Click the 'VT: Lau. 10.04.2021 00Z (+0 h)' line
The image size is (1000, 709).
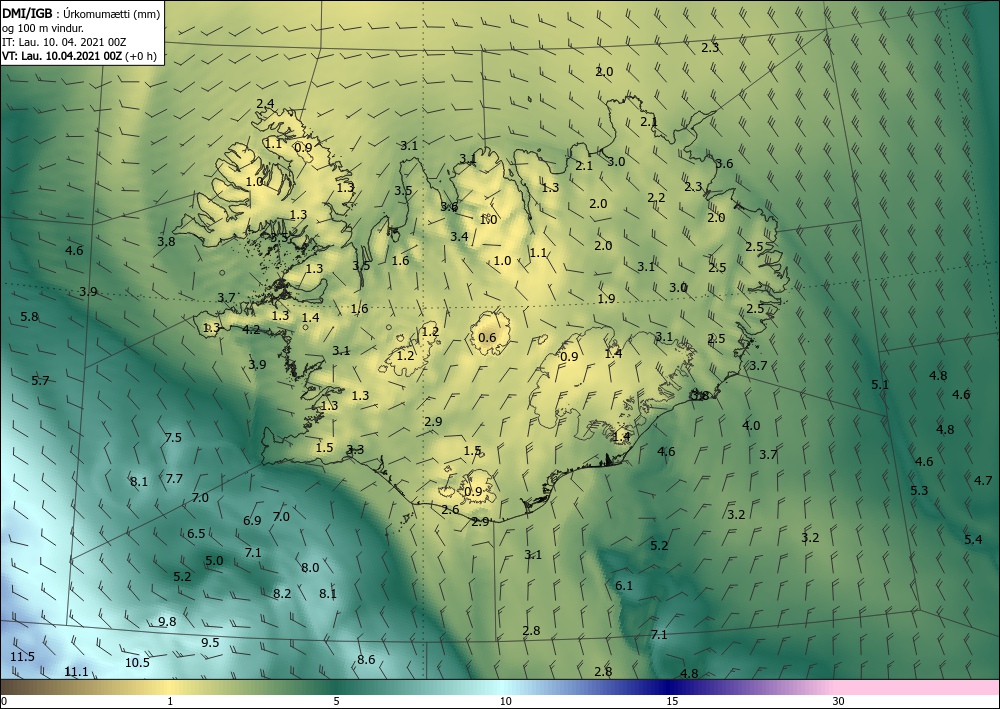pyautogui.click(x=79, y=55)
